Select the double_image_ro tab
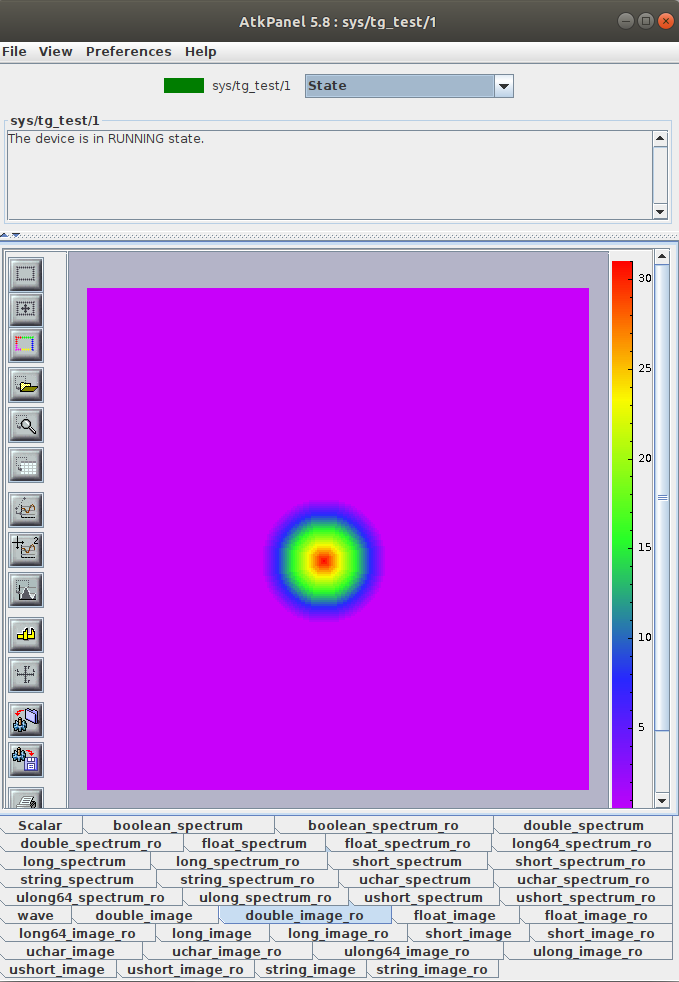The height and width of the screenshot is (982, 679). [x=304, y=916]
